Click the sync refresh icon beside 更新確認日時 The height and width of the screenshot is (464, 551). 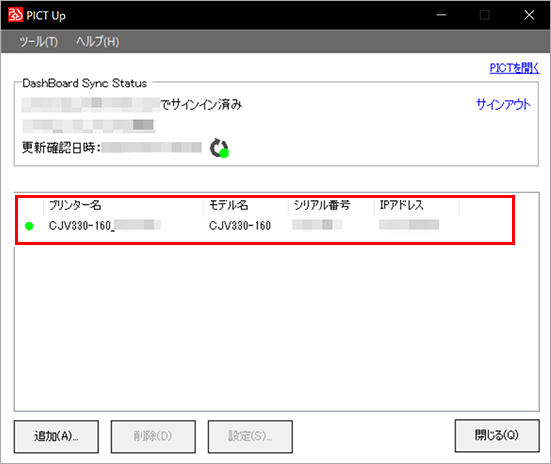tap(219, 148)
